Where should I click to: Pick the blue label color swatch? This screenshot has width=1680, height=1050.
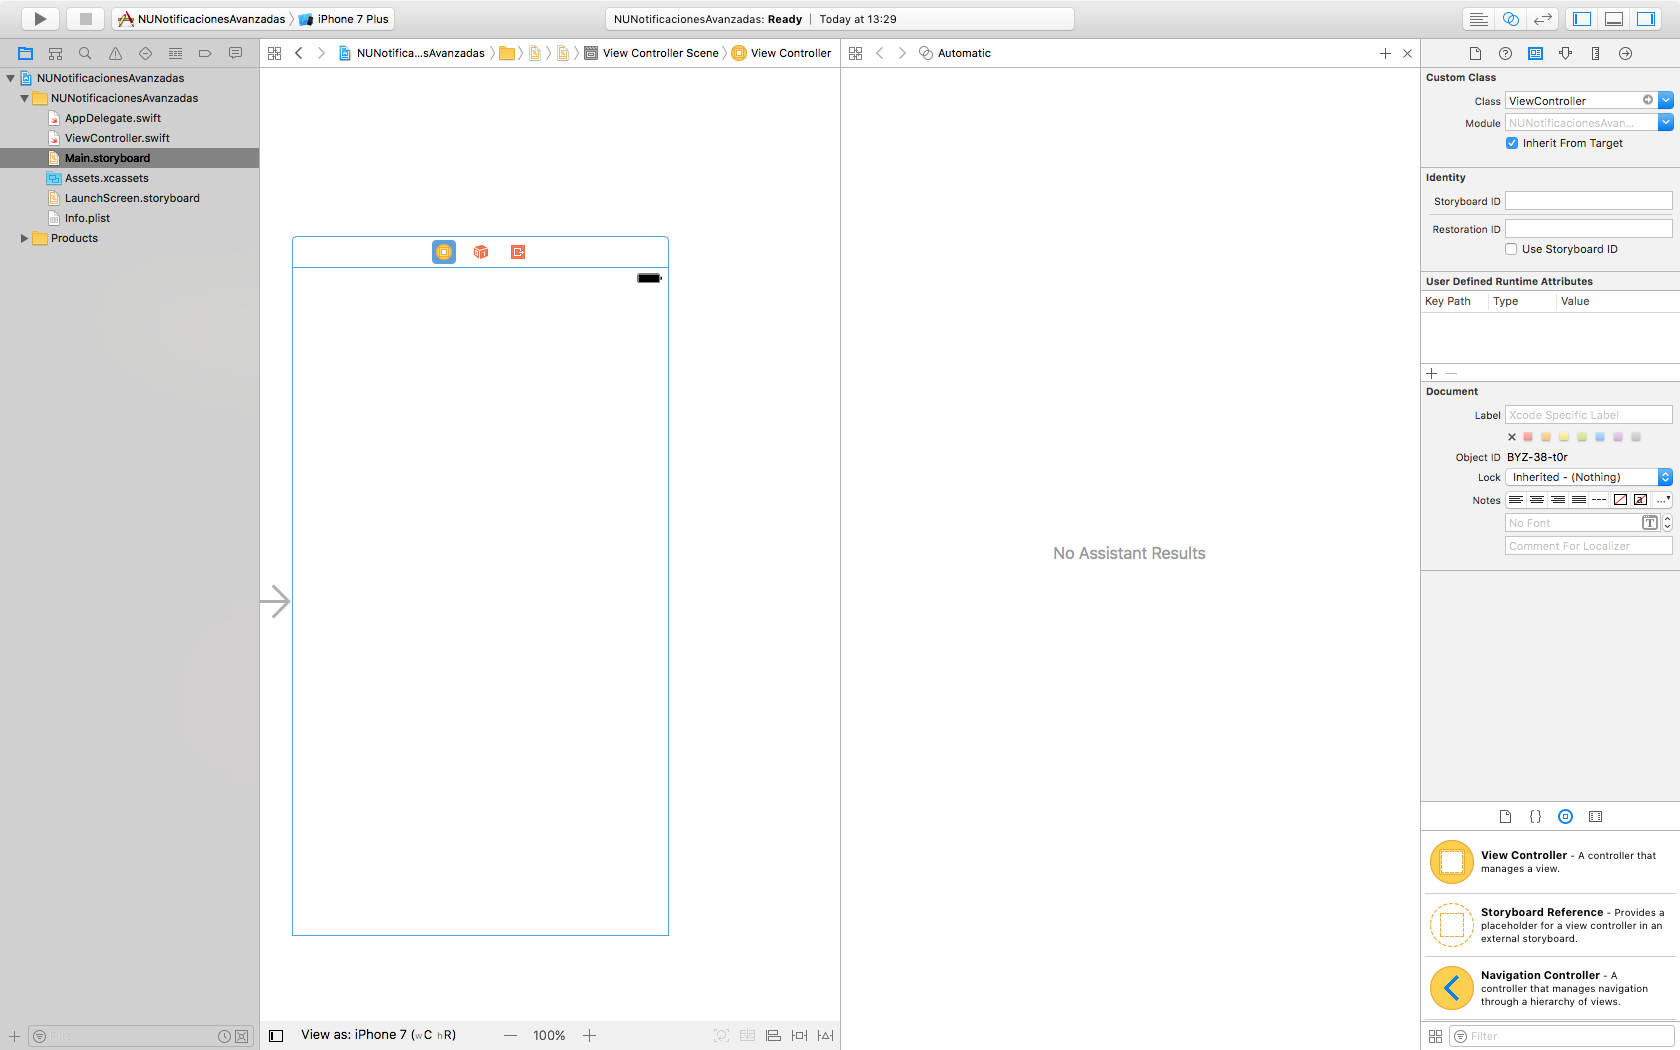click(x=1600, y=437)
